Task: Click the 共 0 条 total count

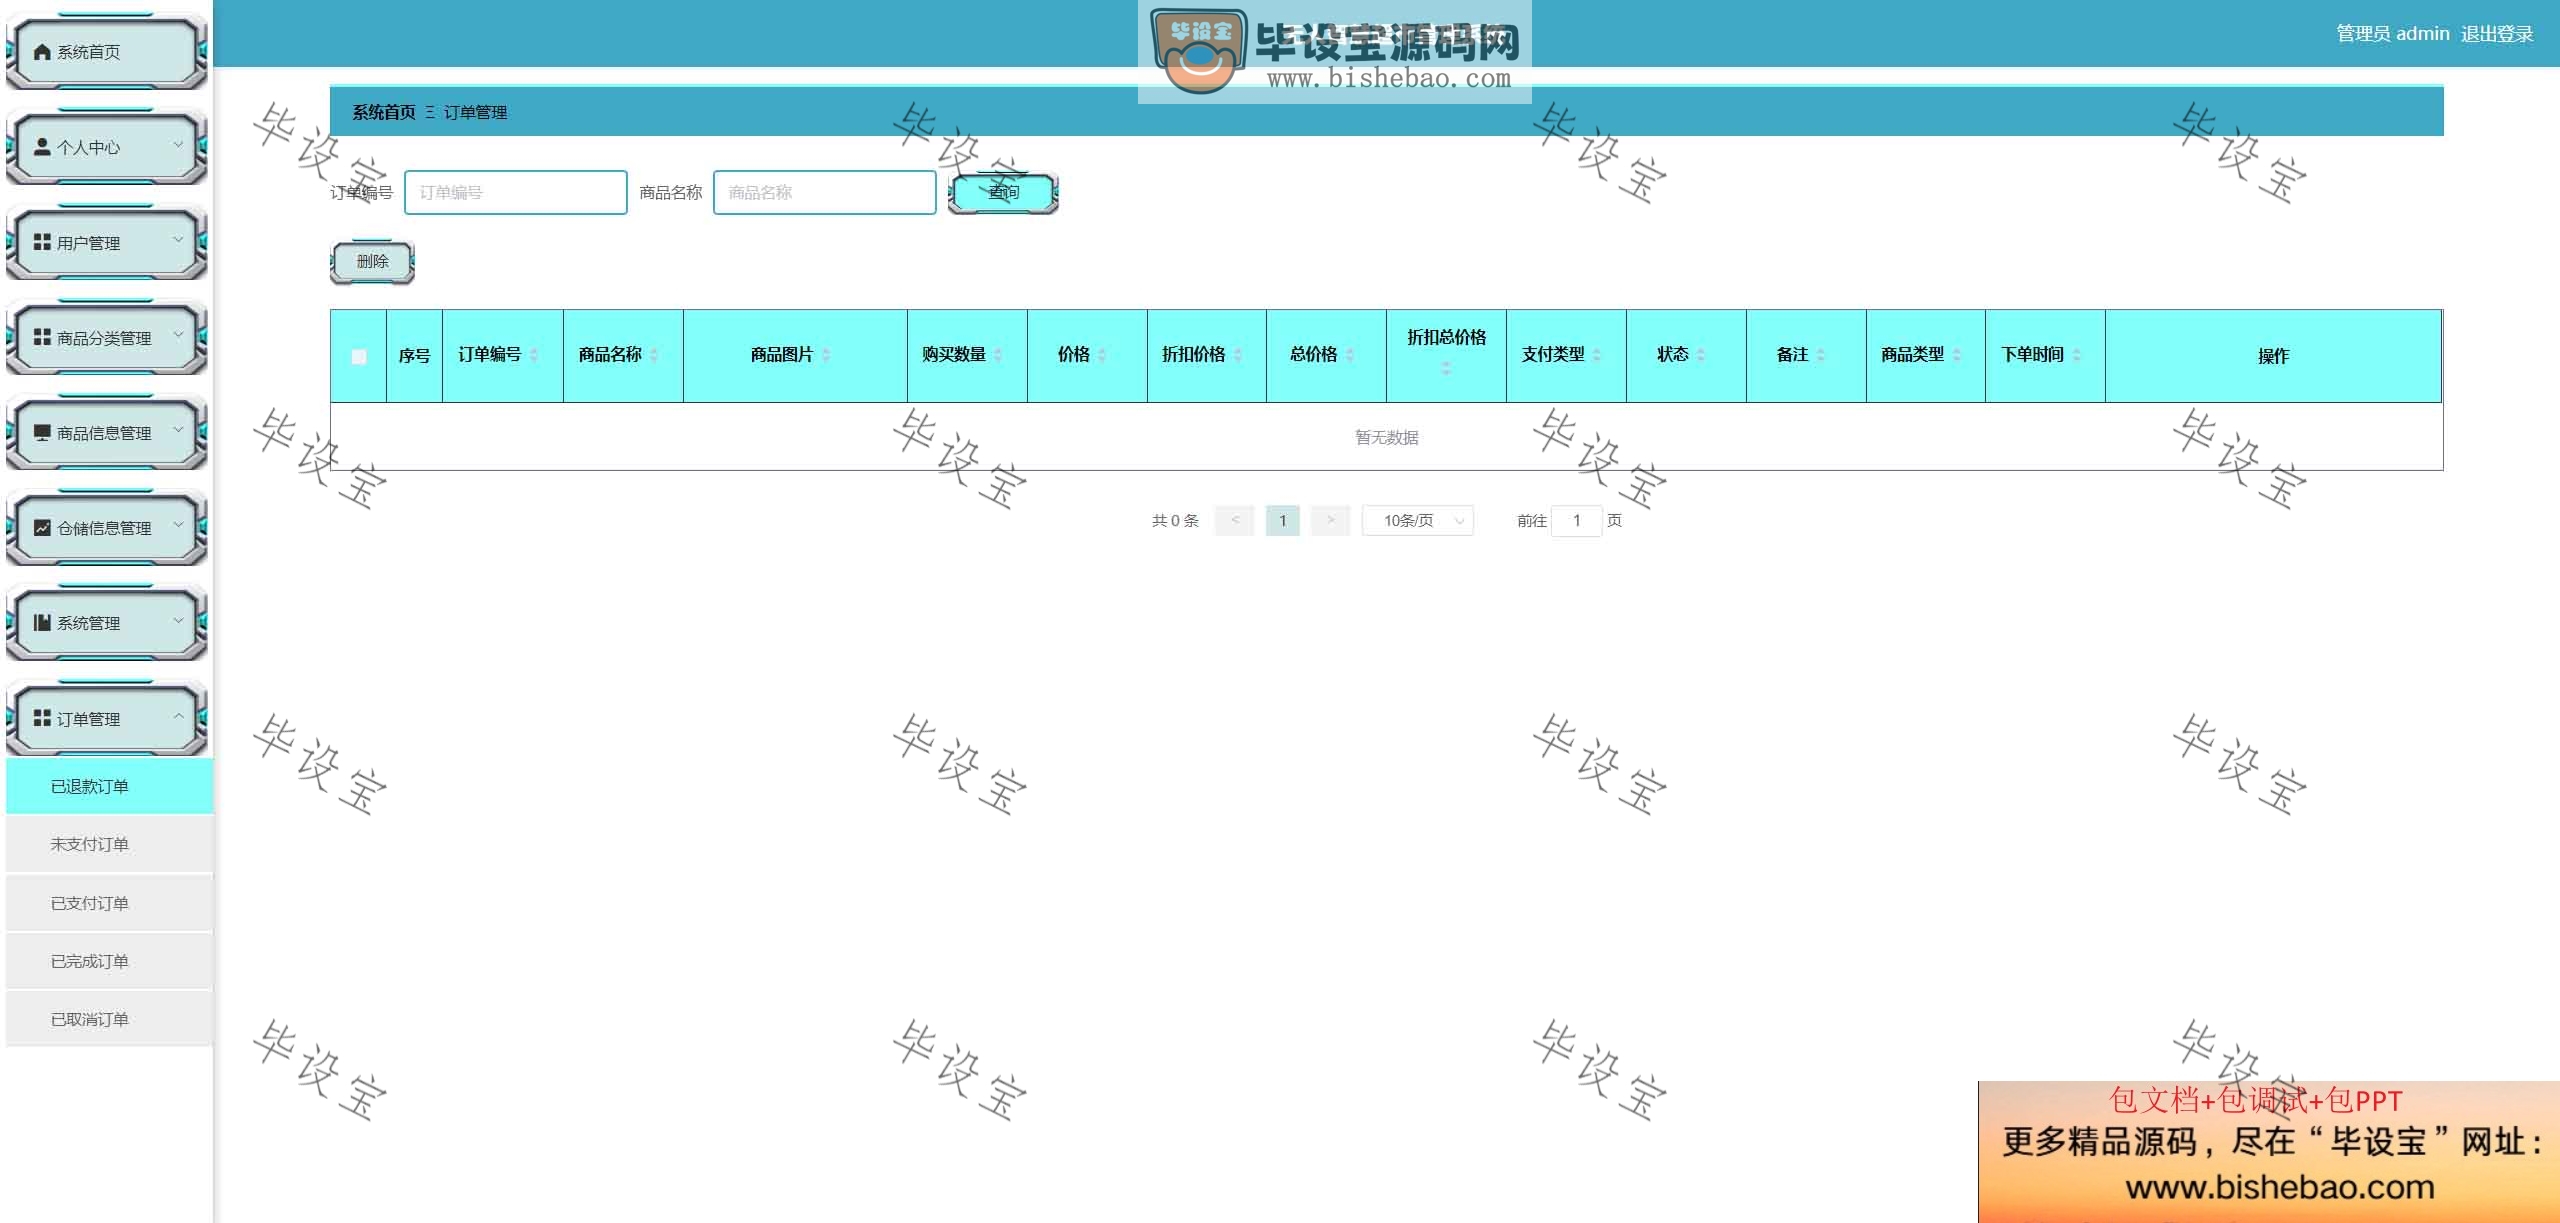Action: pyautogui.click(x=1175, y=520)
